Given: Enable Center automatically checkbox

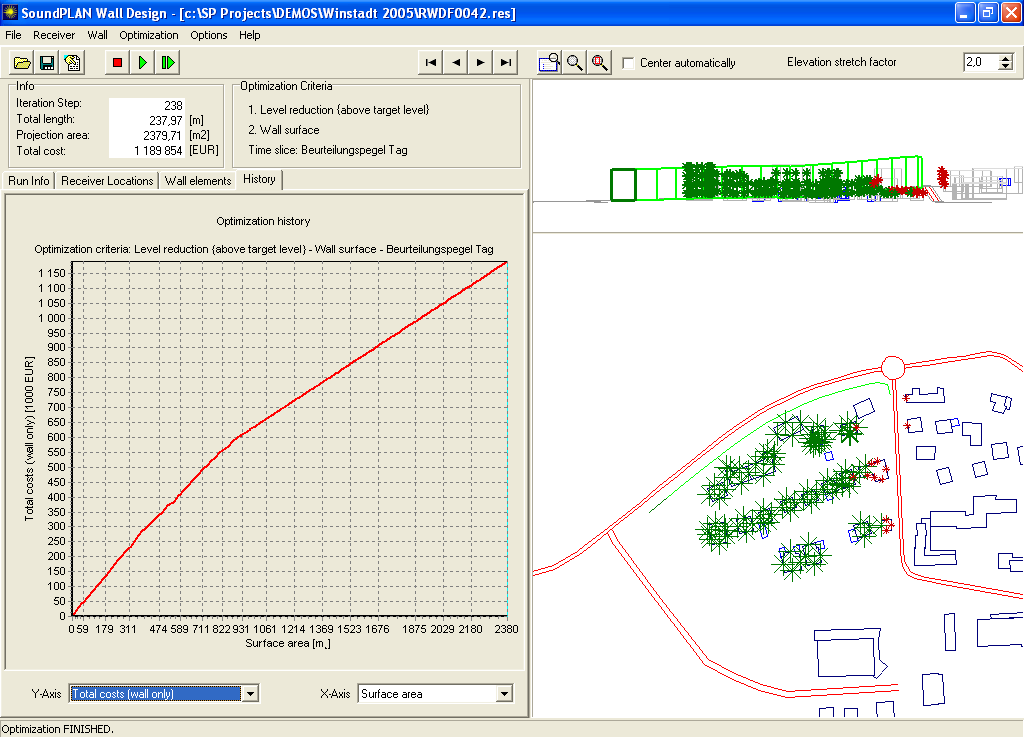Looking at the screenshot, I should click(628, 63).
